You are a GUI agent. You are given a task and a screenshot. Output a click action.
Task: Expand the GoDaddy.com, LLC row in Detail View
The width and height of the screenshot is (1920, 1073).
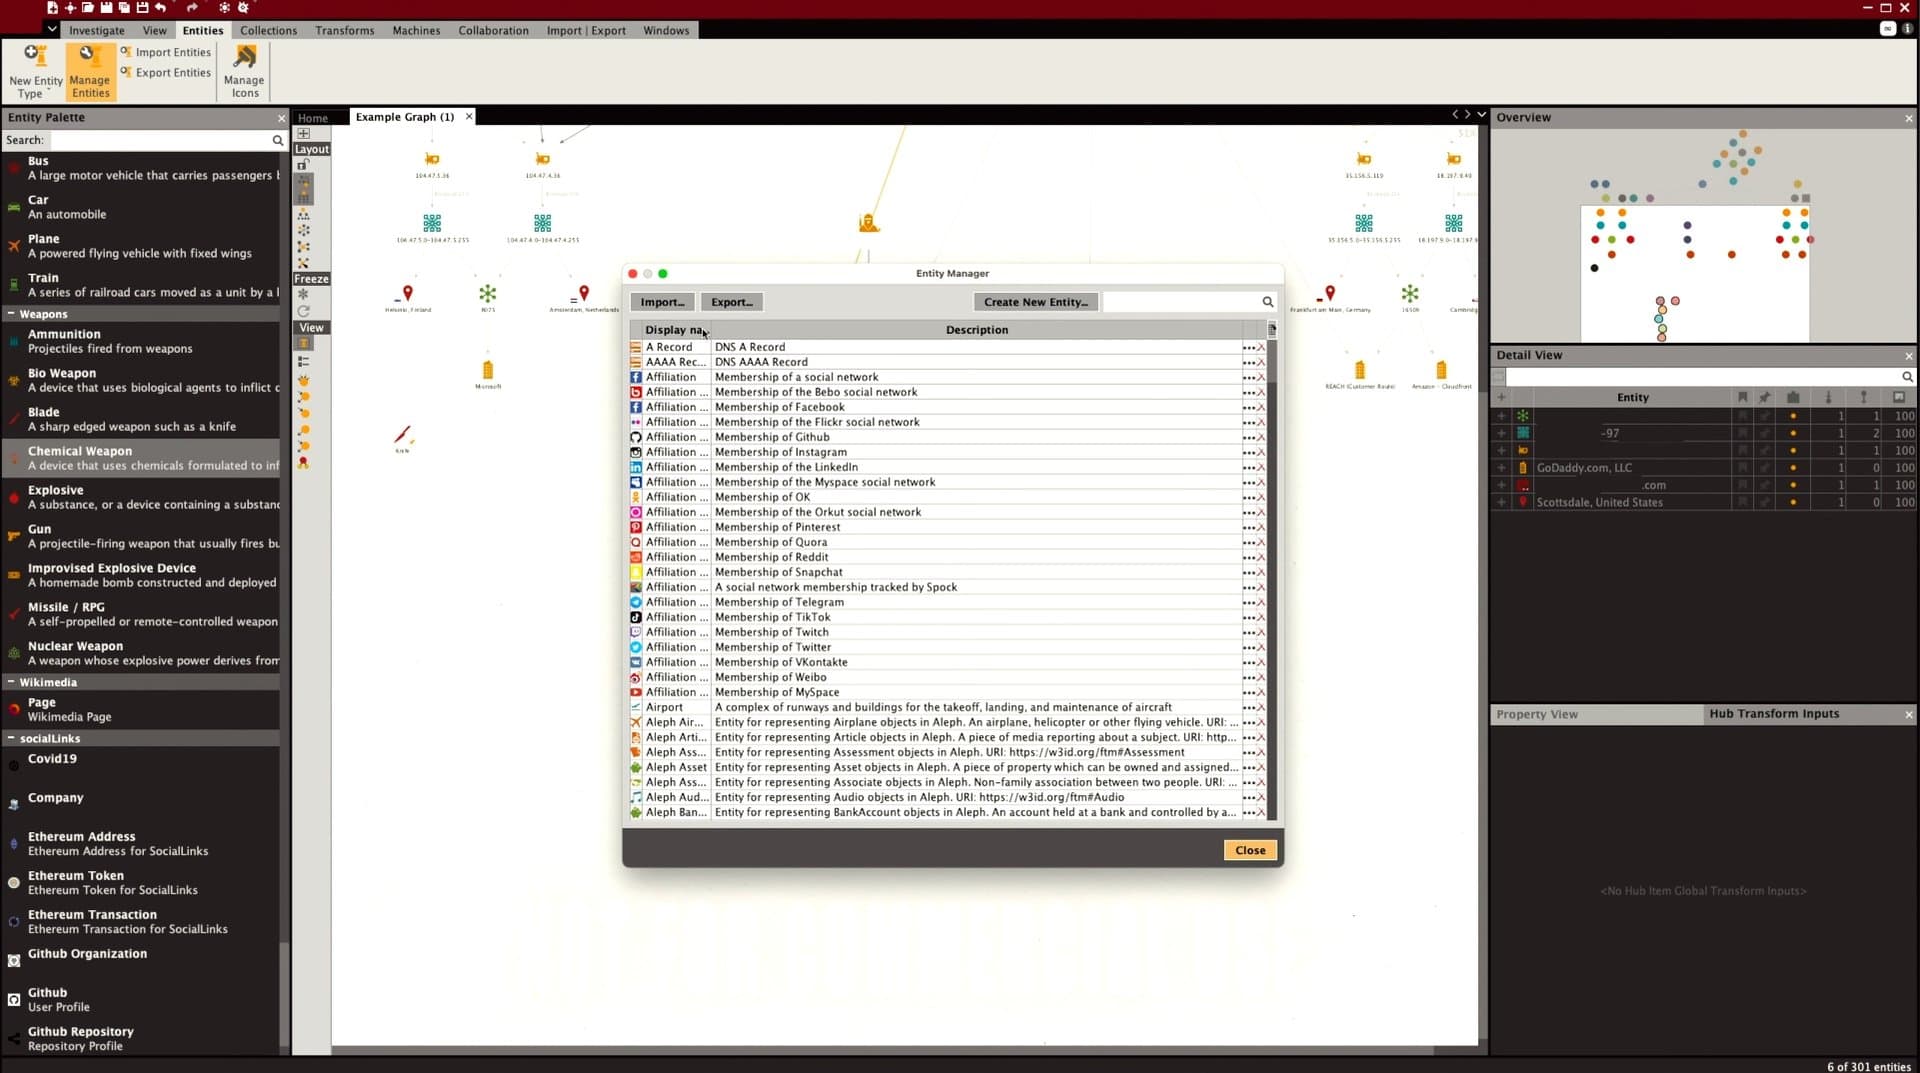coord(1501,468)
